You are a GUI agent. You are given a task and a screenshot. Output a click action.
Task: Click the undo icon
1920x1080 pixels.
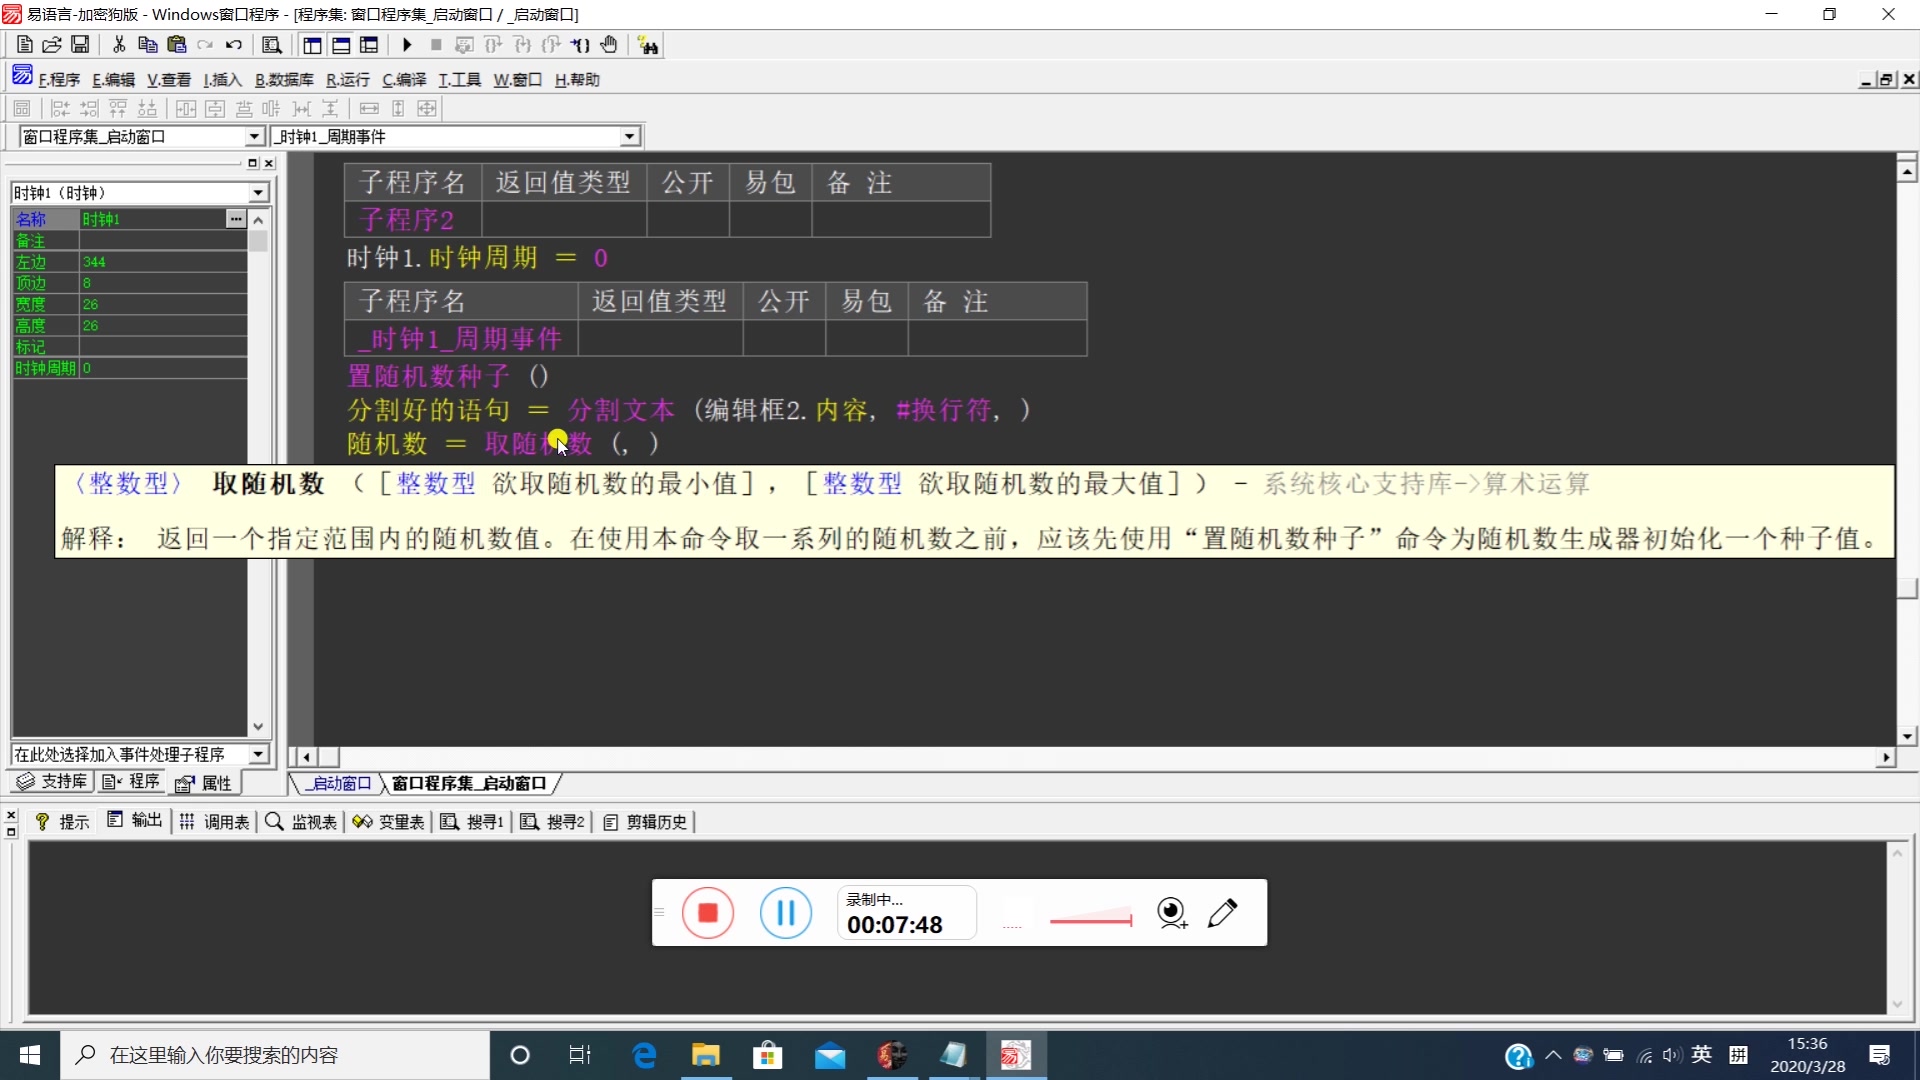click(x=234, y=45)
